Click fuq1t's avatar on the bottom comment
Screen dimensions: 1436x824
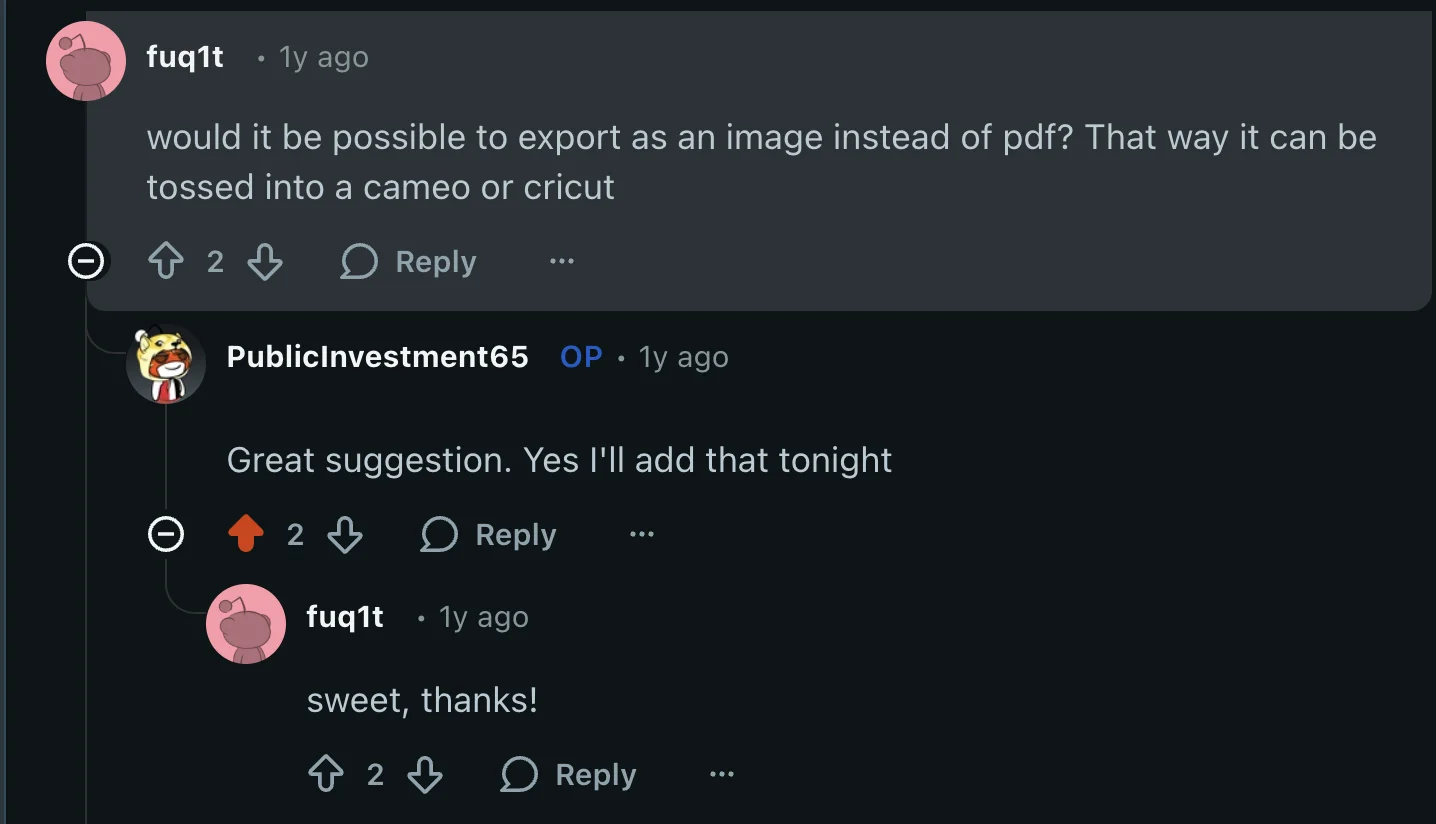[x=246, y=623]
